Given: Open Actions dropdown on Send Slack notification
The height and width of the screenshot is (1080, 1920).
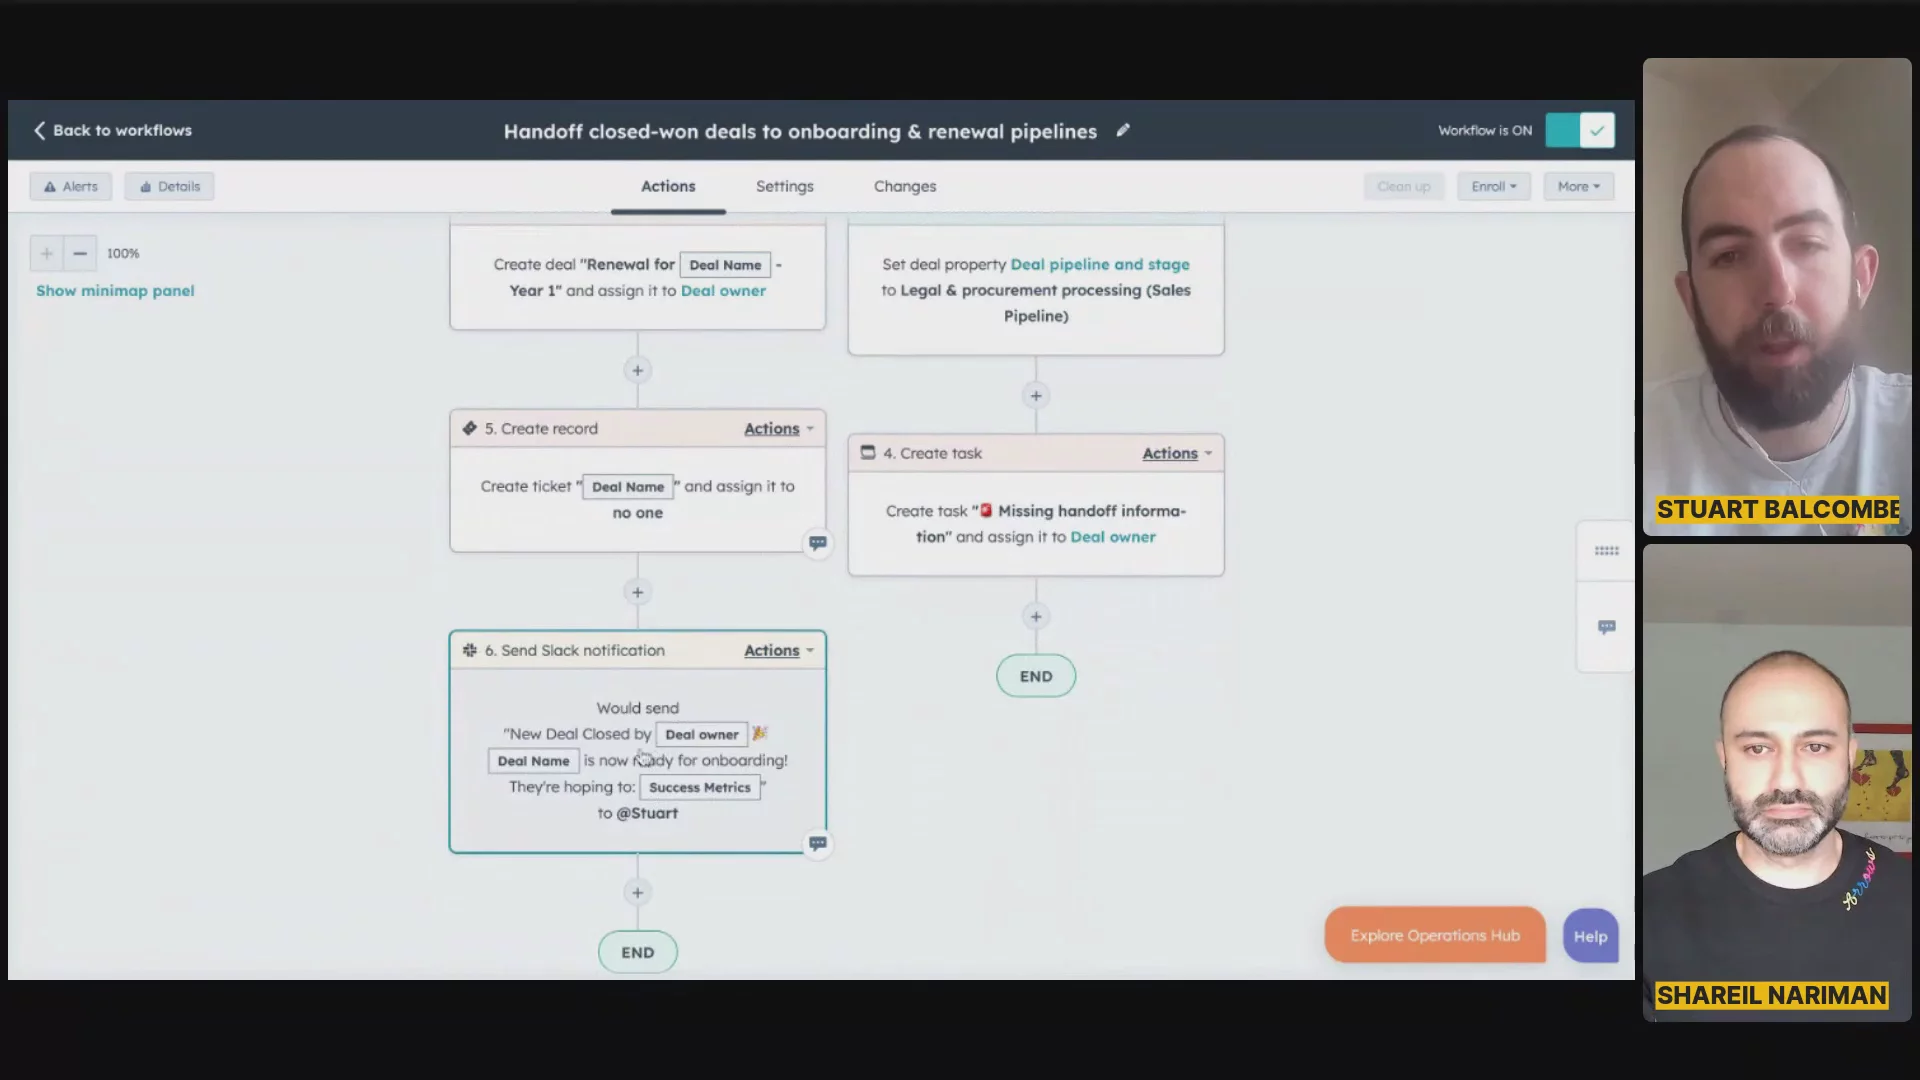Looking at the screenshot, I should pyautogui.click(x=778, y=651).
